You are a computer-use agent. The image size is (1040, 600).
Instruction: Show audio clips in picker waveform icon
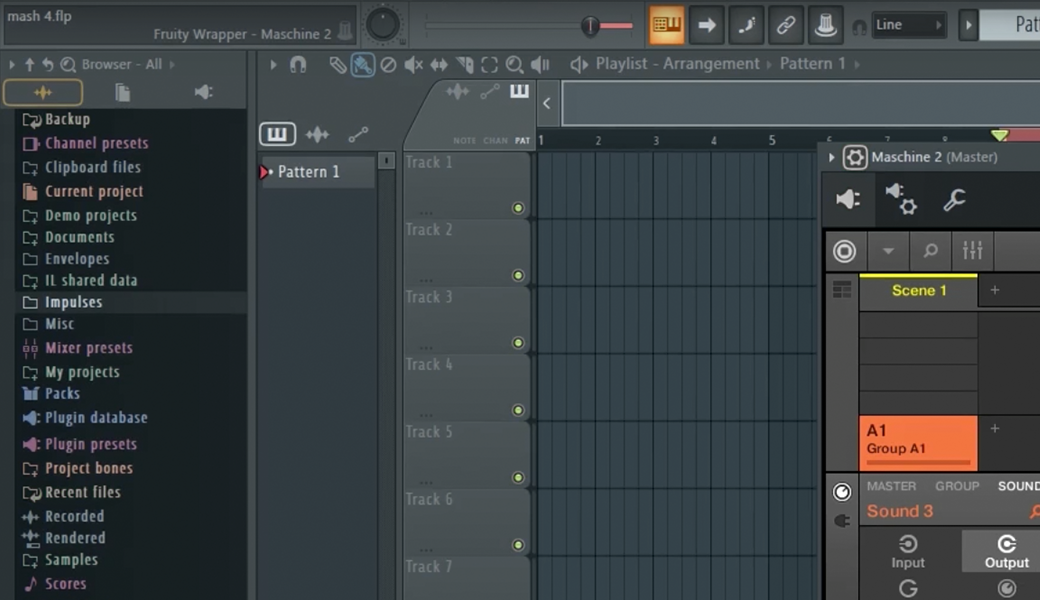317,135
